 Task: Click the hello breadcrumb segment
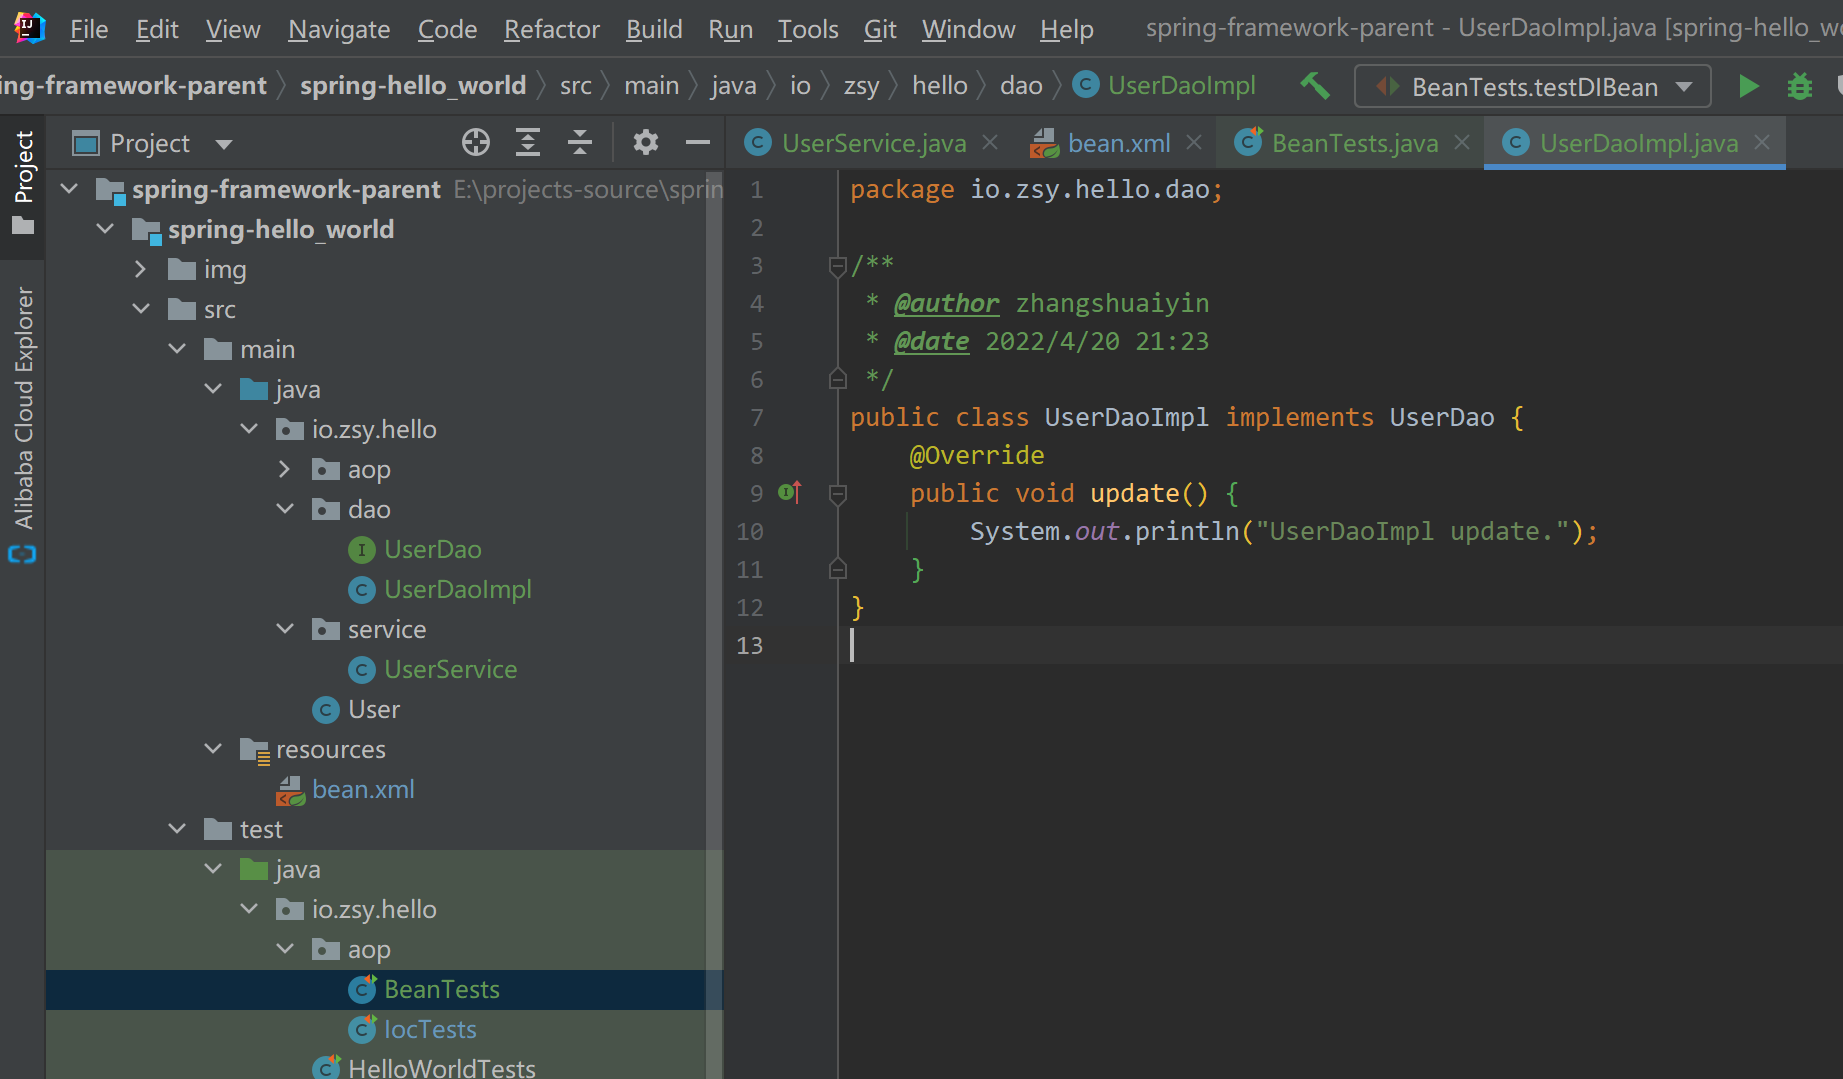(940, 86)
